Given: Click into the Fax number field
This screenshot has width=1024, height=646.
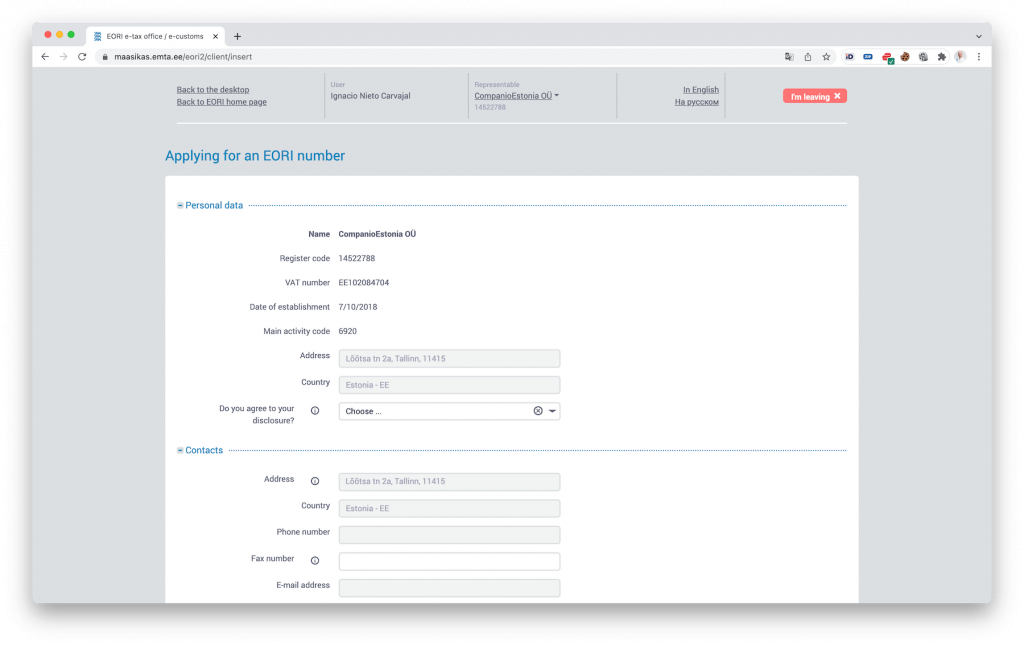Looking at the screenshot, I should (449, 561).
